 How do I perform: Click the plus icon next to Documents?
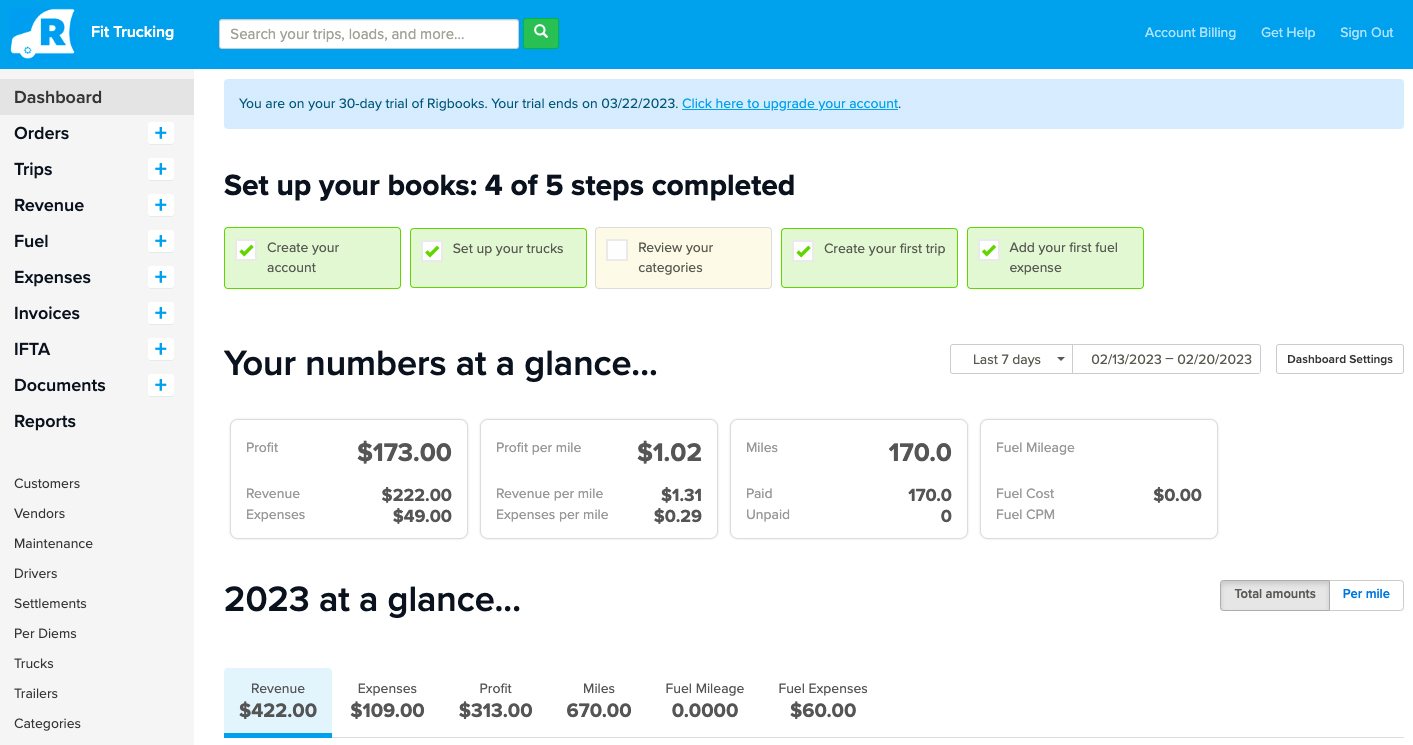(x=160, y=385)
